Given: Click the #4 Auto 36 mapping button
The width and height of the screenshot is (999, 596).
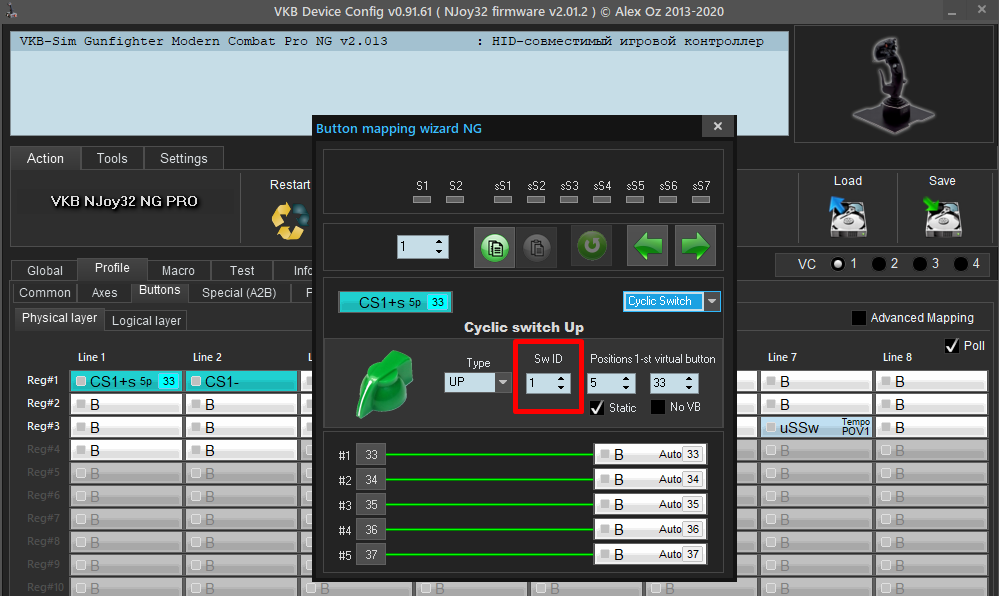Looking at the screenshot, I should pyautogui.click(x=650, y=529).
